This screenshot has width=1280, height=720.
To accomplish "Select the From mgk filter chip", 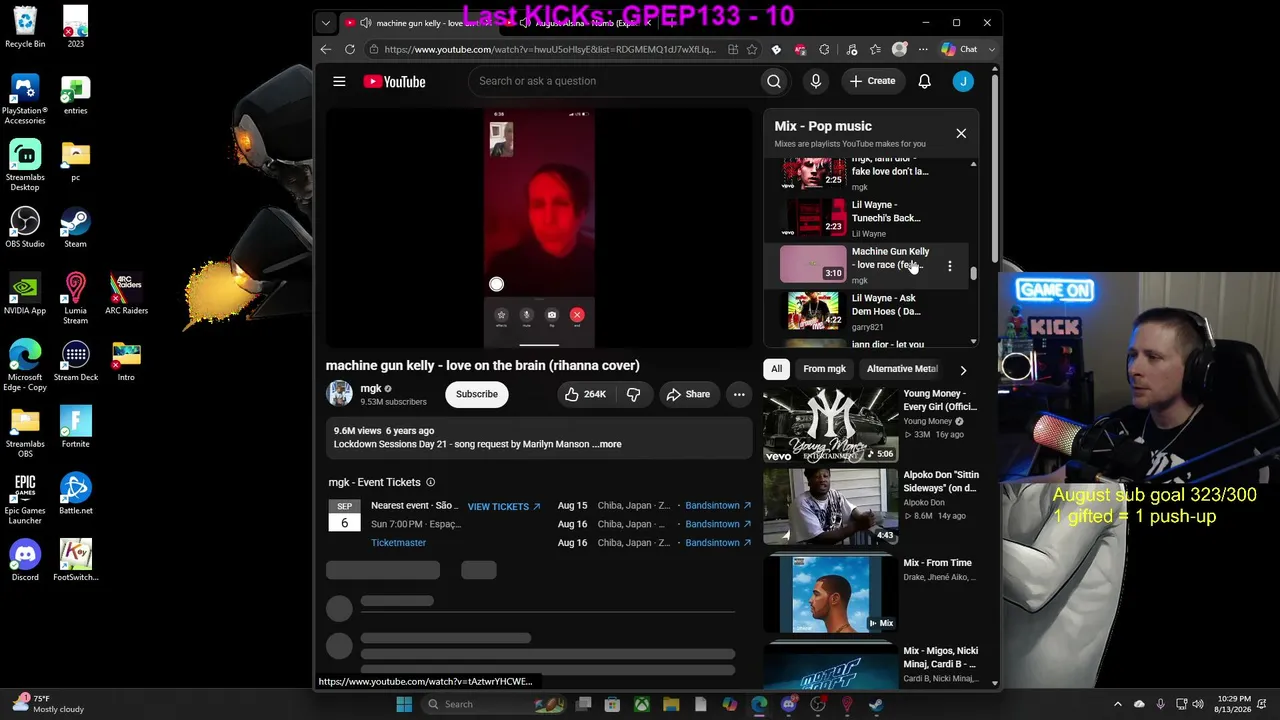I will (x=824, y=369).
